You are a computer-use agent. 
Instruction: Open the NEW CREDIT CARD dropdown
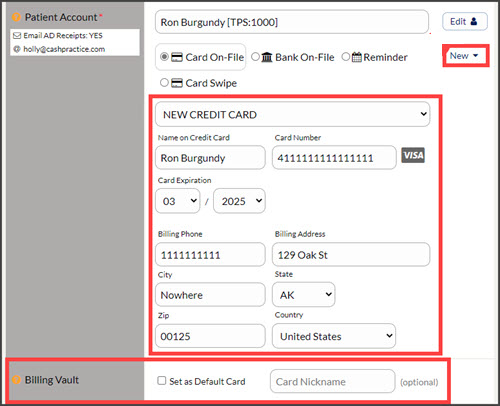click(x=293, y=114)
